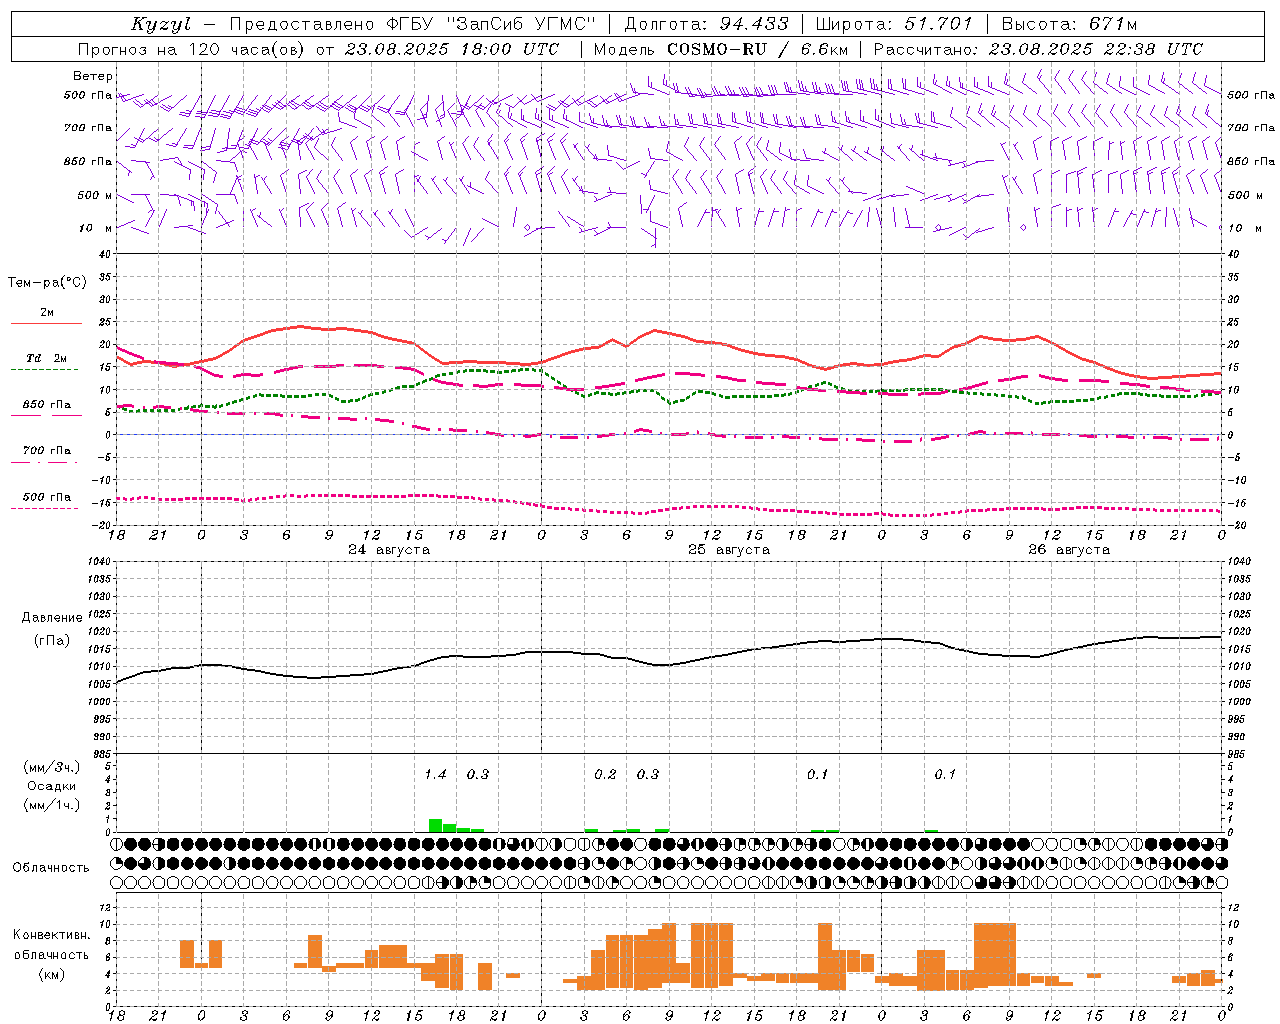Click the precipitation amount "1.4"
1280x1024 pixels.
436,774
